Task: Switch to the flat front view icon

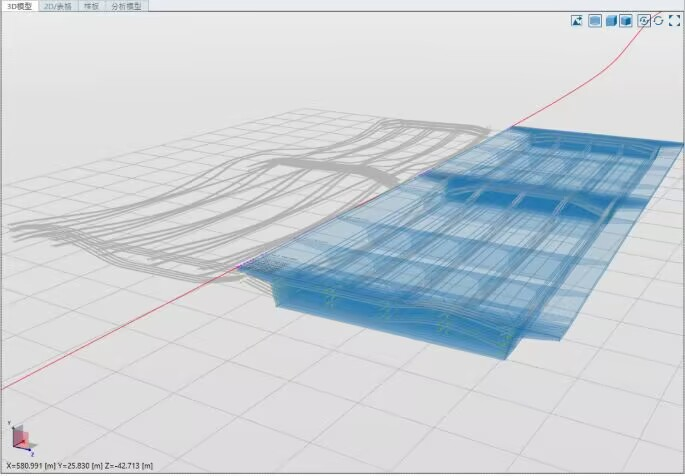Action: 594,20
